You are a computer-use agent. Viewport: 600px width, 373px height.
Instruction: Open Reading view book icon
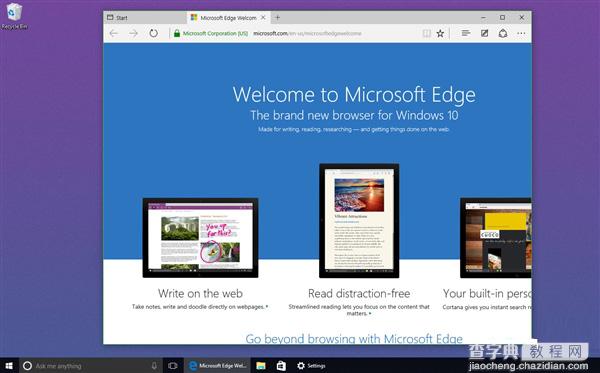pos(427,33)
